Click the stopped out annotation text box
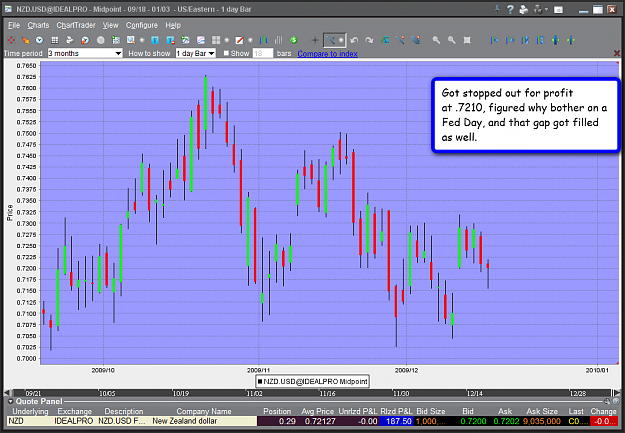625x433 pixels. point(525,115)
